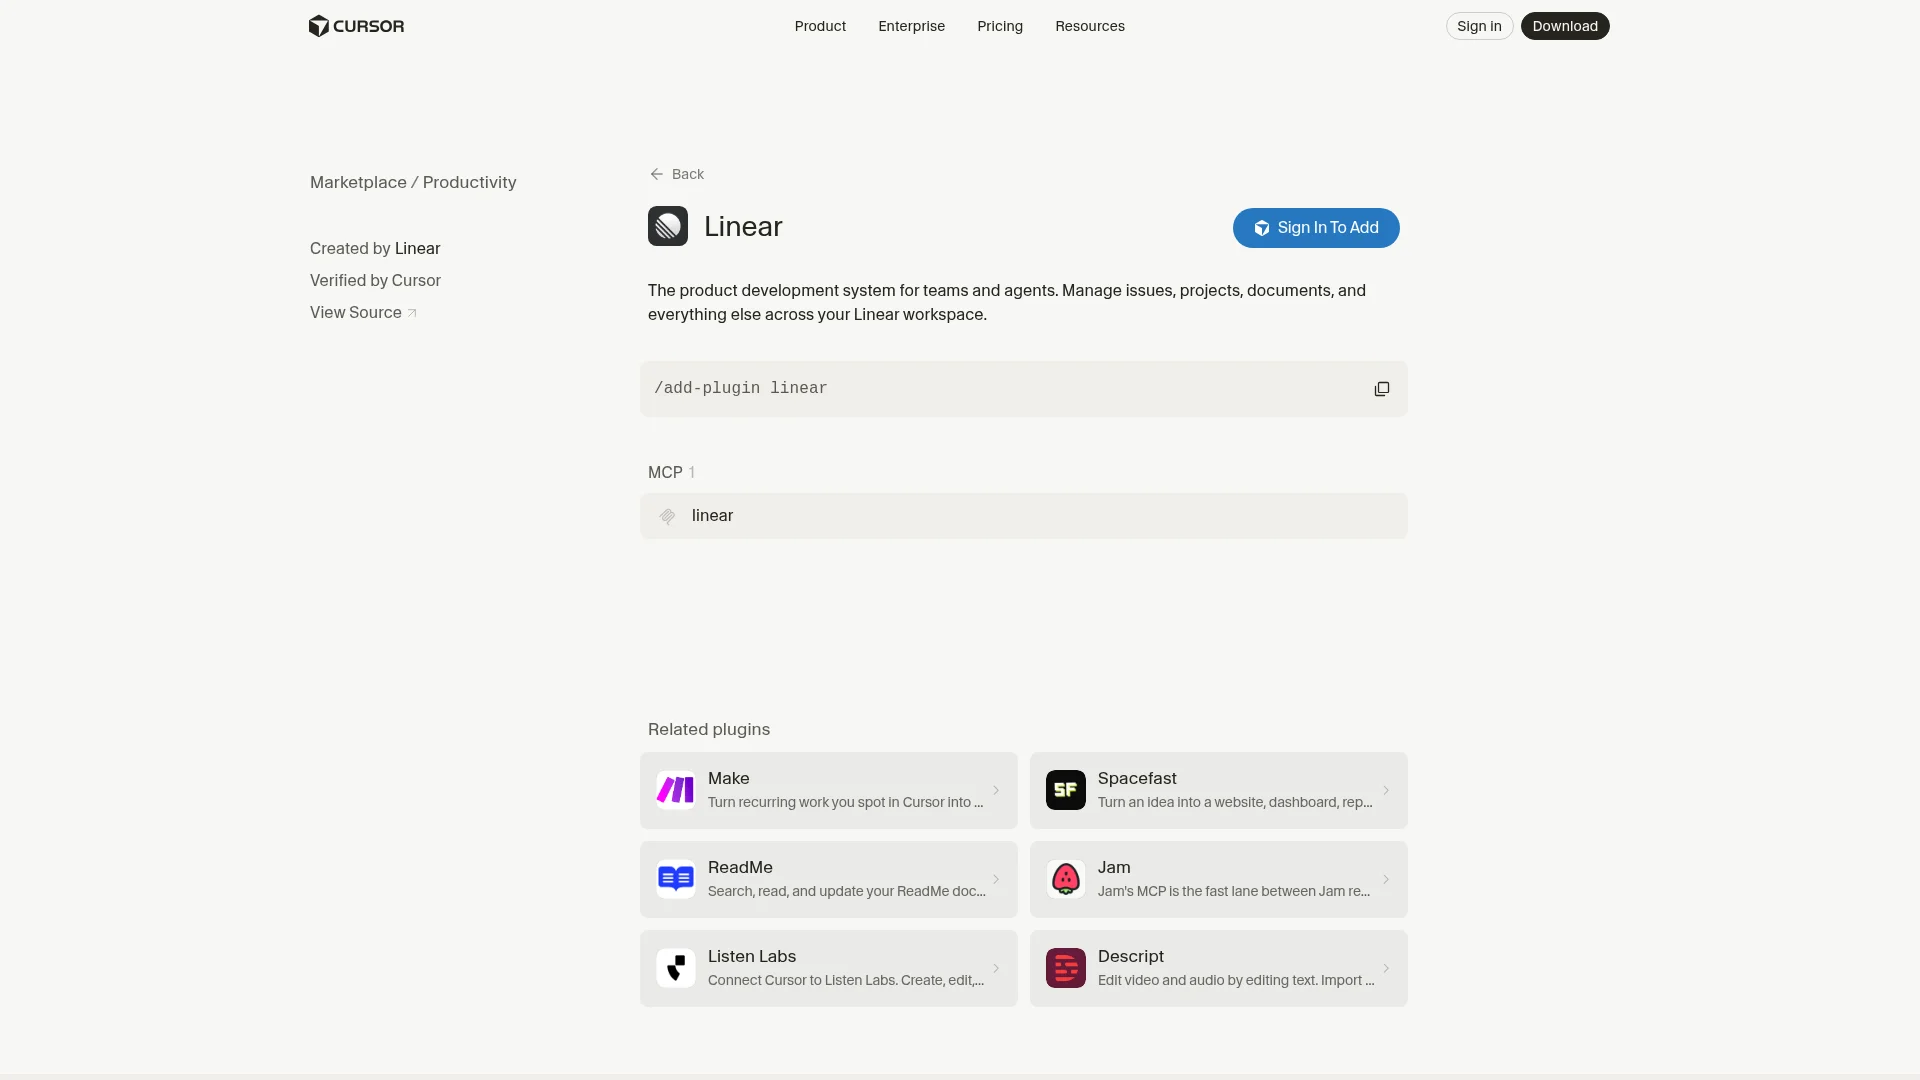Click the Related plugins heading
The image size is (1920, 1080).
[709, 729]
